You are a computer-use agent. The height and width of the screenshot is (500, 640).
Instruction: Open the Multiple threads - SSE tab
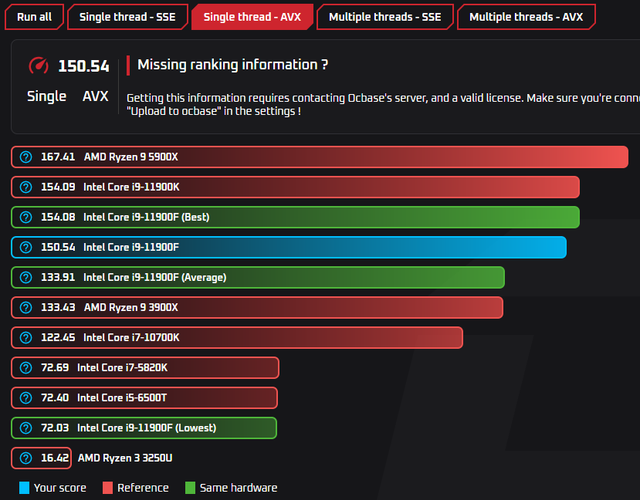click(385, 17)
